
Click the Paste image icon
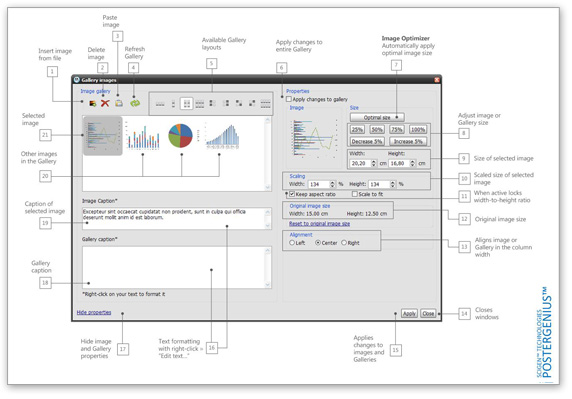(119, 103)
